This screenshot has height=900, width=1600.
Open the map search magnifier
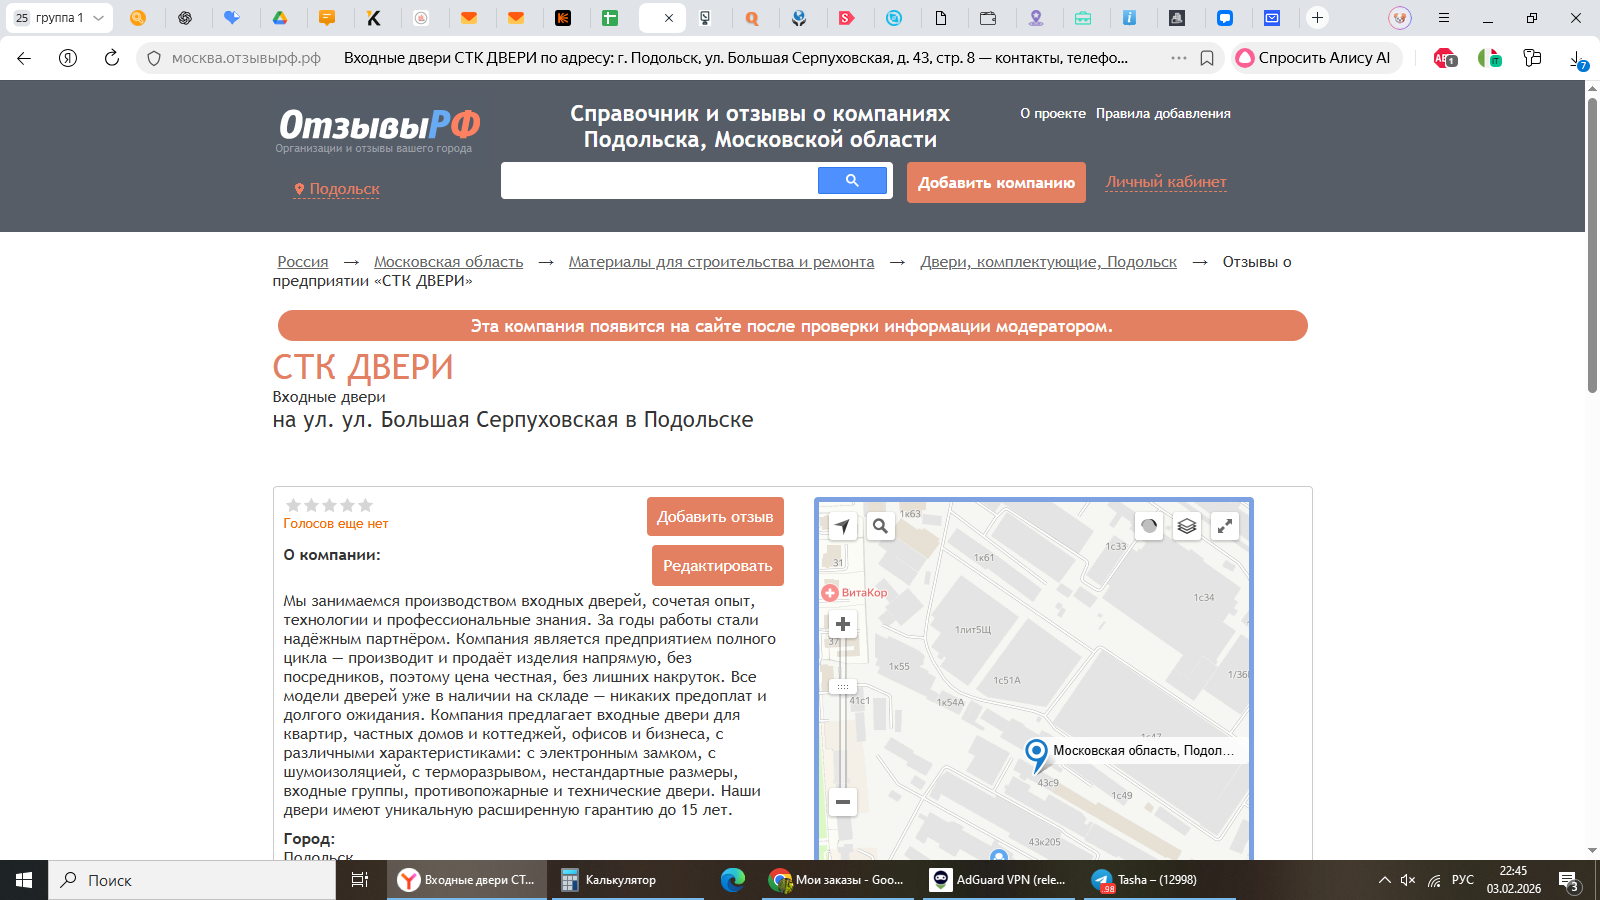(880, 526)
